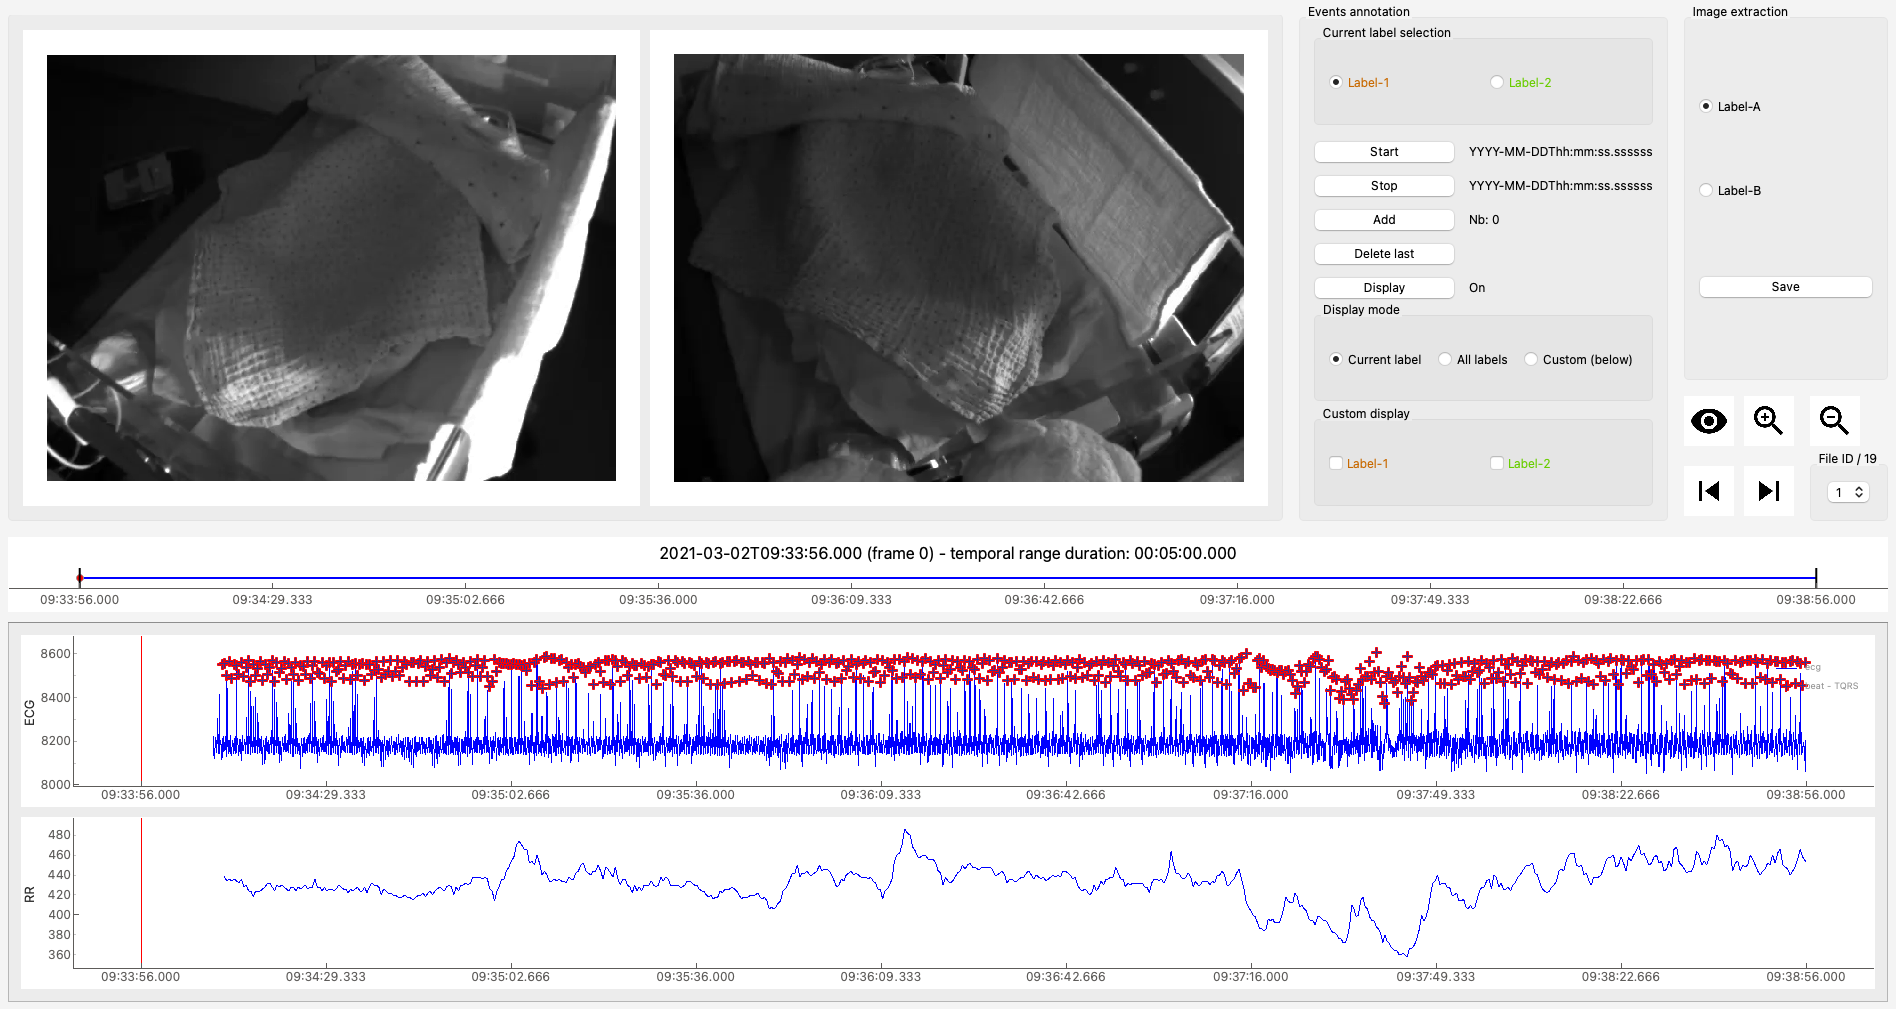Save the extracted image
Image resolution: width=1896 pixels, height=1009 pixels.
tap(1785, 287)
